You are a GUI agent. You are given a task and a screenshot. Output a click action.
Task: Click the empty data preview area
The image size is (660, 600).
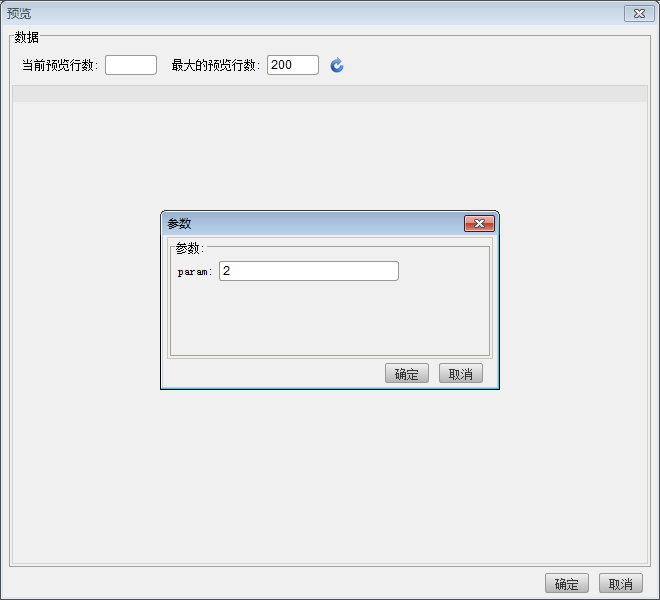point(329,470)
